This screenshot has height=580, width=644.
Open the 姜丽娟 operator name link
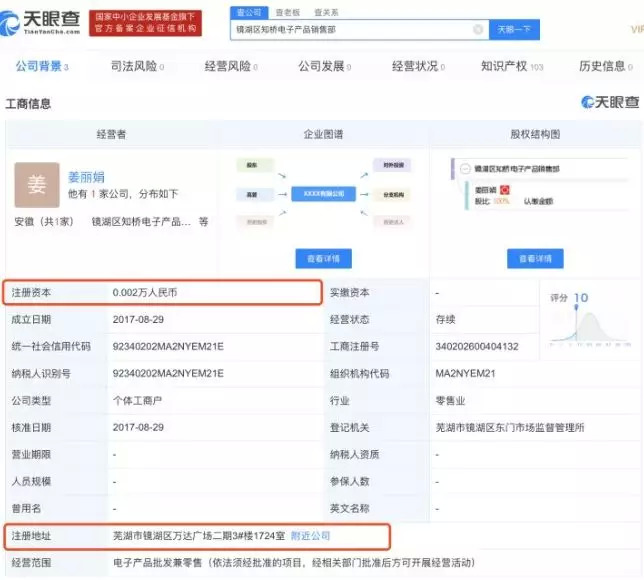pos(88,173)
